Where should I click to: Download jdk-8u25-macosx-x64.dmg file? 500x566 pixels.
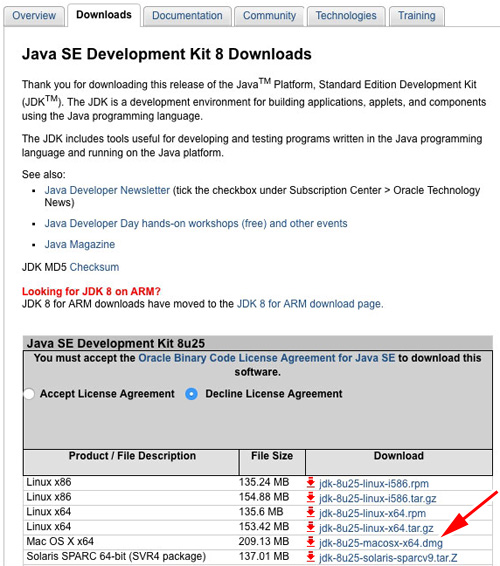pyautogui.click(x=381, y=543)
